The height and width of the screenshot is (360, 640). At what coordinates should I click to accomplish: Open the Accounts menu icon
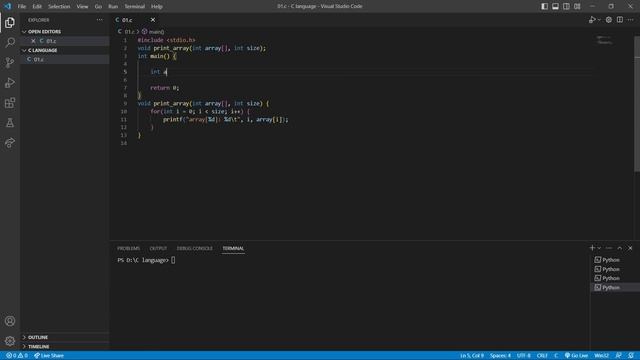(10, 321)
